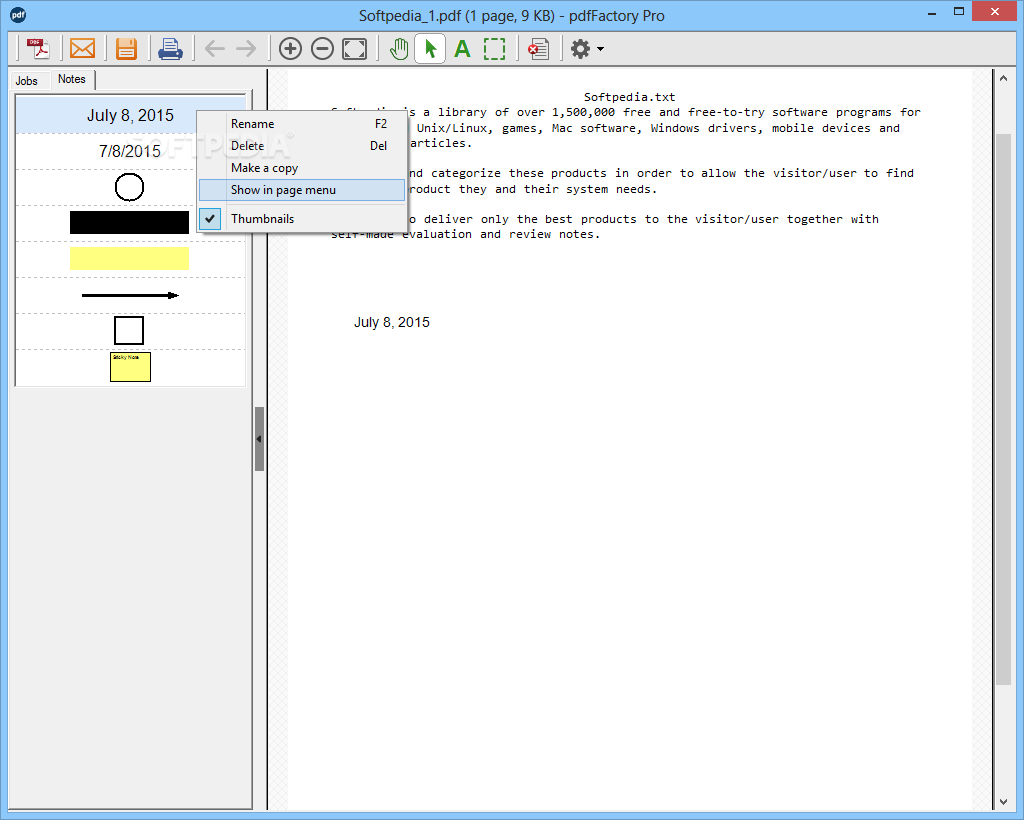Select the circle shape note thumbnail
This screenshot has width=1024, height=820.
click(130, 187)
